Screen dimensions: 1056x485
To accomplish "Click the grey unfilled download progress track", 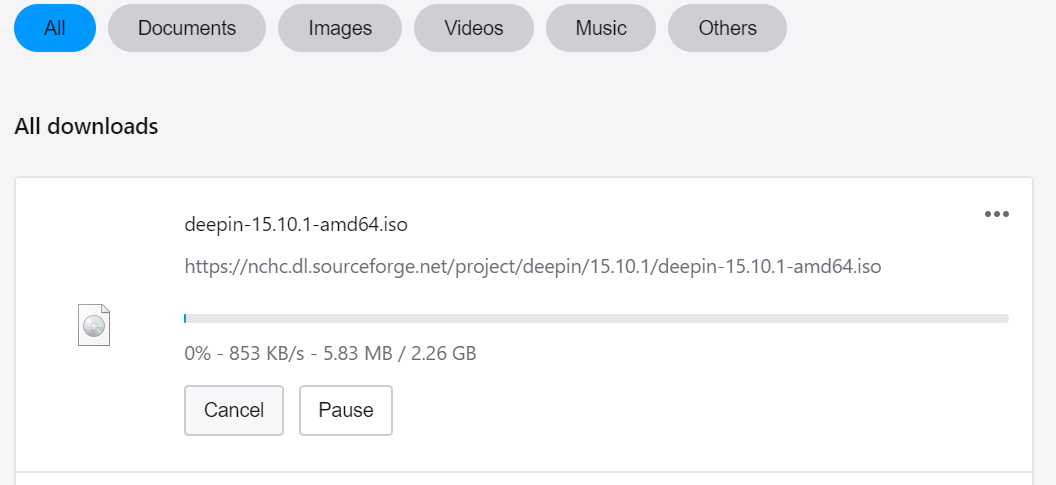I will (600, 318).
